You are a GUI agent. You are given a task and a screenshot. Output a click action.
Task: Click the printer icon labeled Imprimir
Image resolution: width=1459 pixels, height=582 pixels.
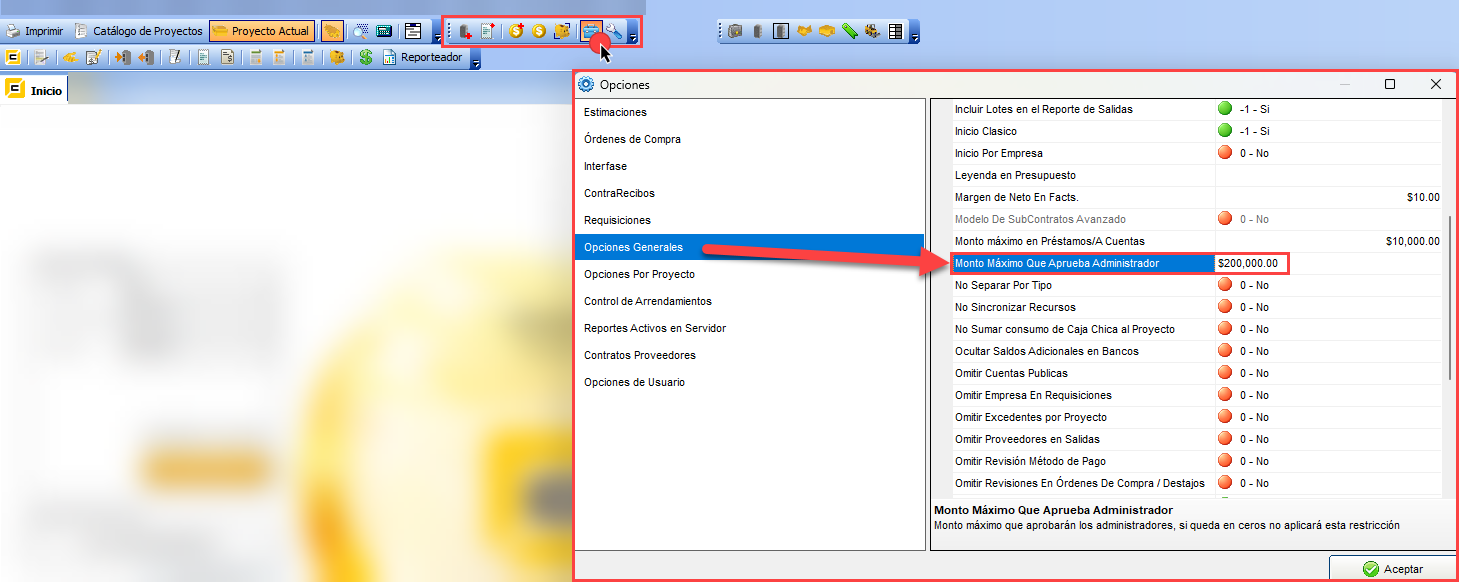click(x=14, y=31)
